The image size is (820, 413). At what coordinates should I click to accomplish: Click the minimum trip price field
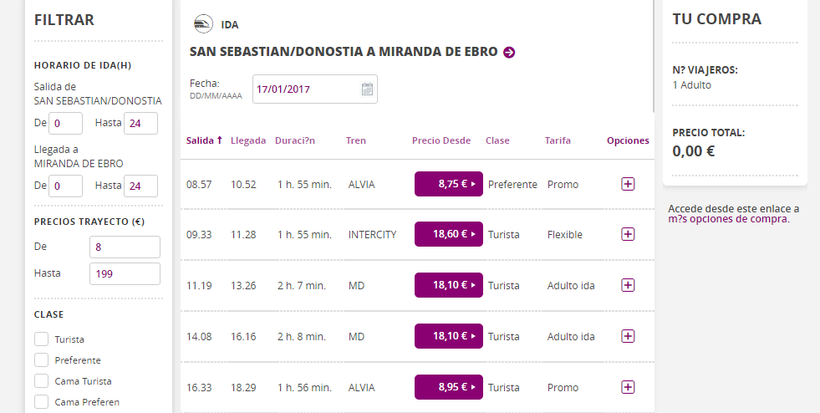[x=124, y=247]
